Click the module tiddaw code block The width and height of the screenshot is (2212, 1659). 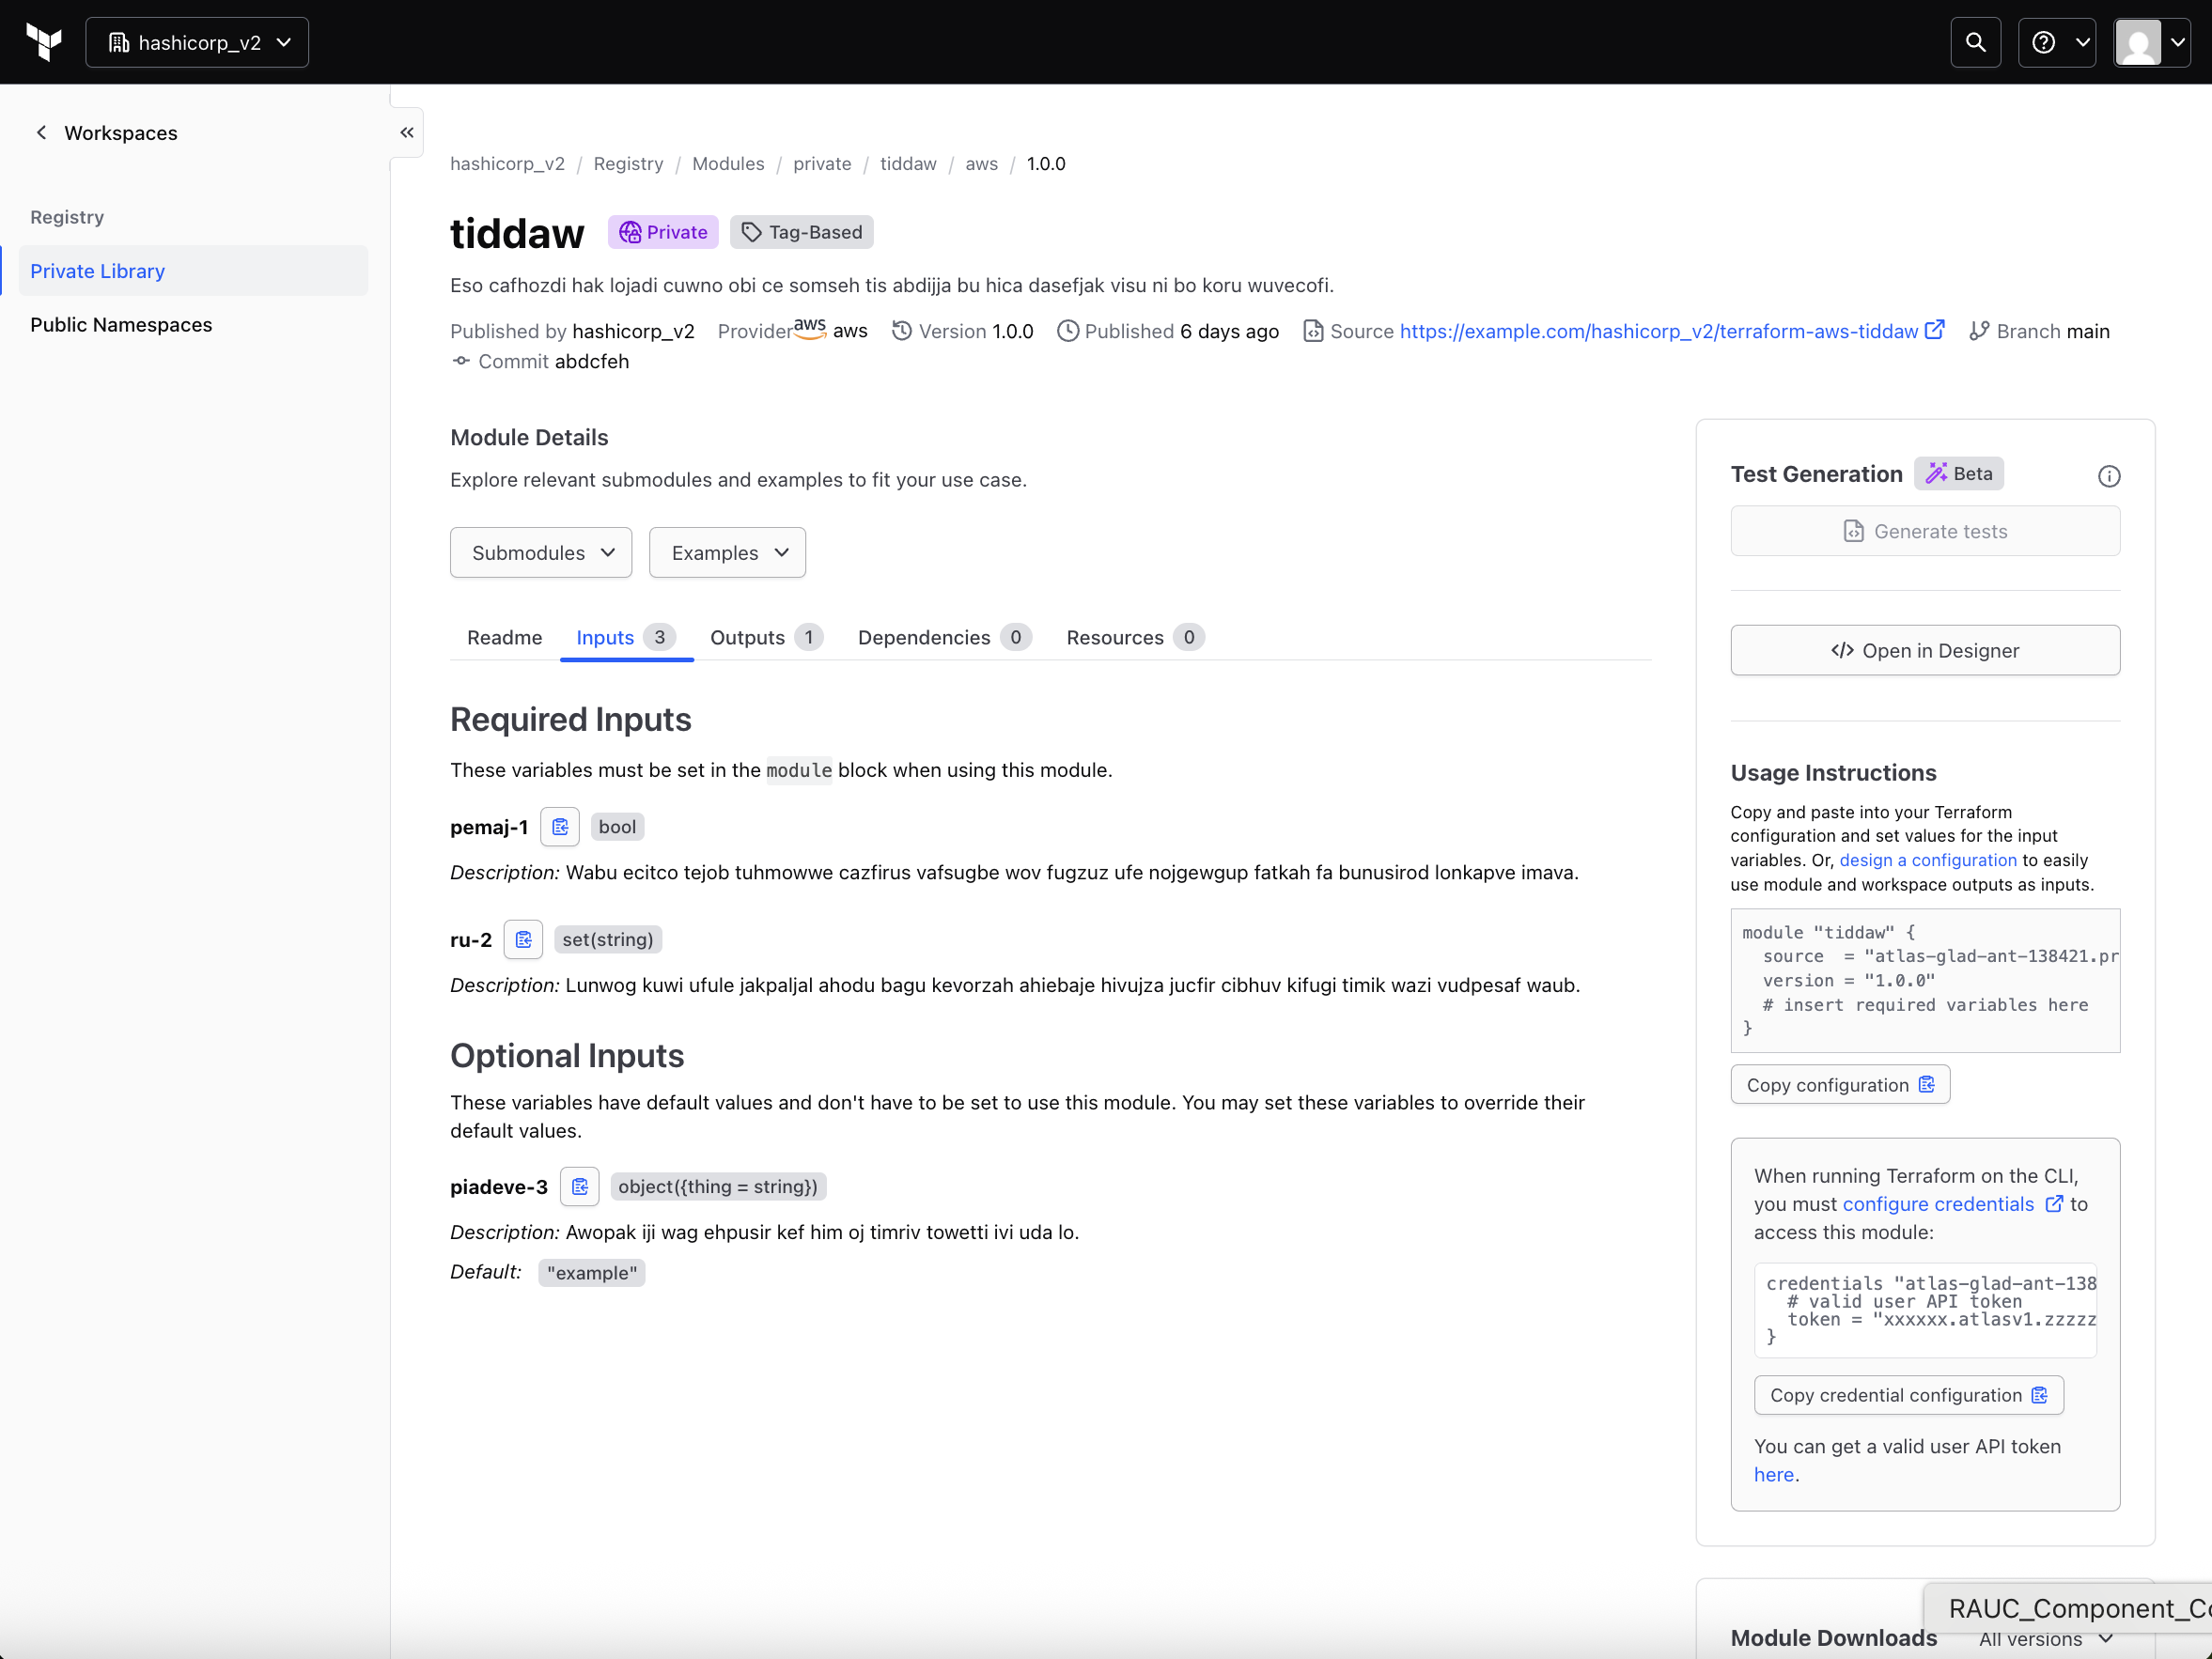(1925, 980)
